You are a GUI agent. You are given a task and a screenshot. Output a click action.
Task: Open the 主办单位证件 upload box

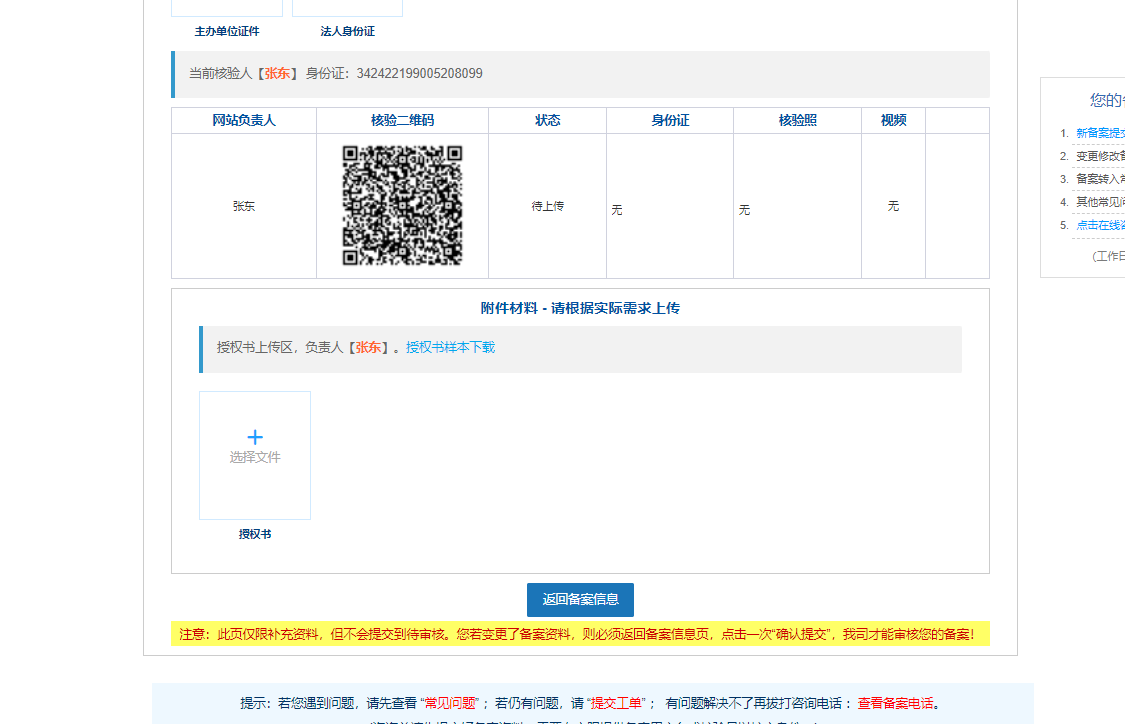tap(227, 8)
